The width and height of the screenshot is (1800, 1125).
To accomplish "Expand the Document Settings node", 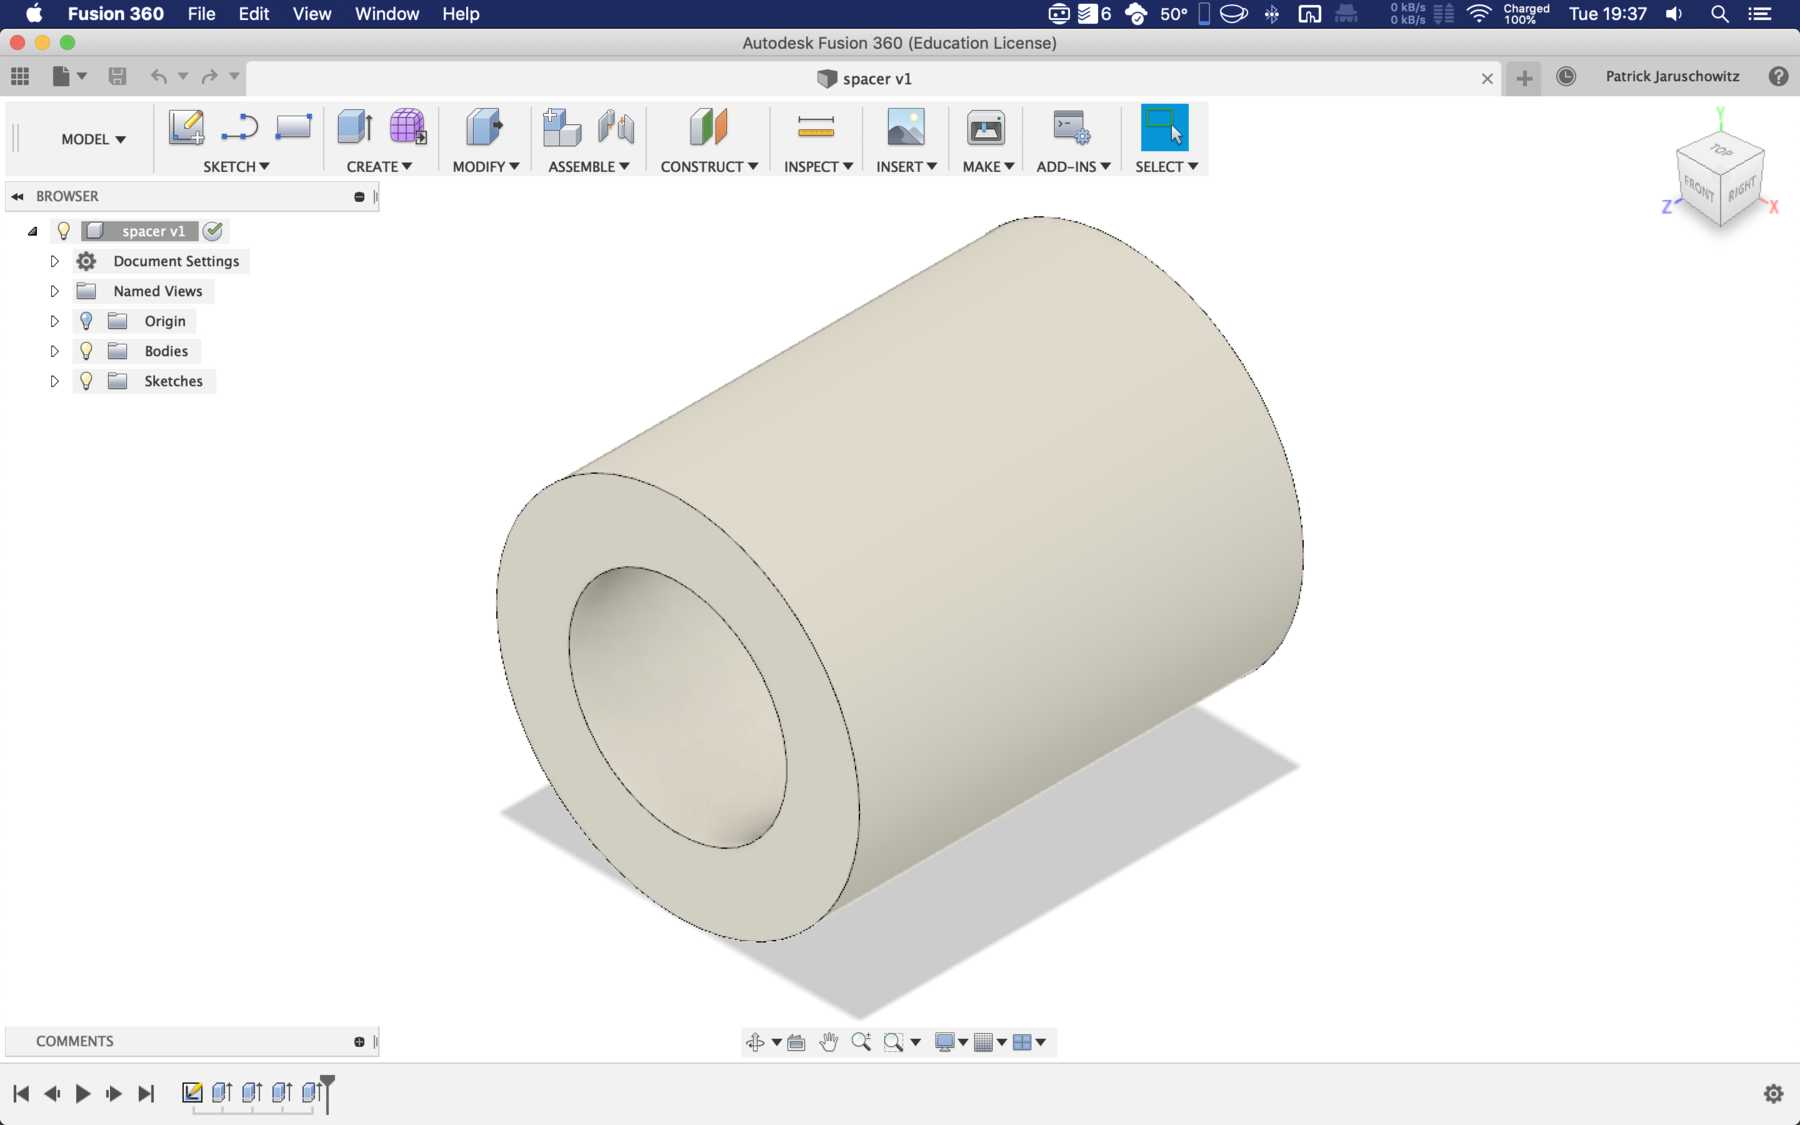I will click(55, 261).
